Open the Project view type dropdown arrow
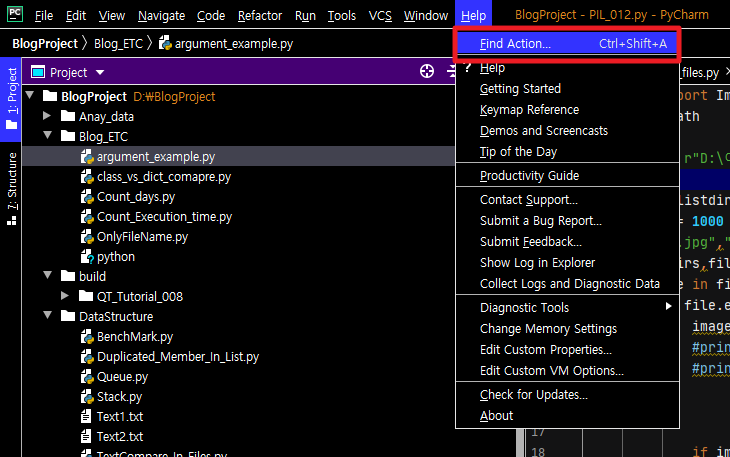This screenshot has height=457, width=730. tap(100, 73)
